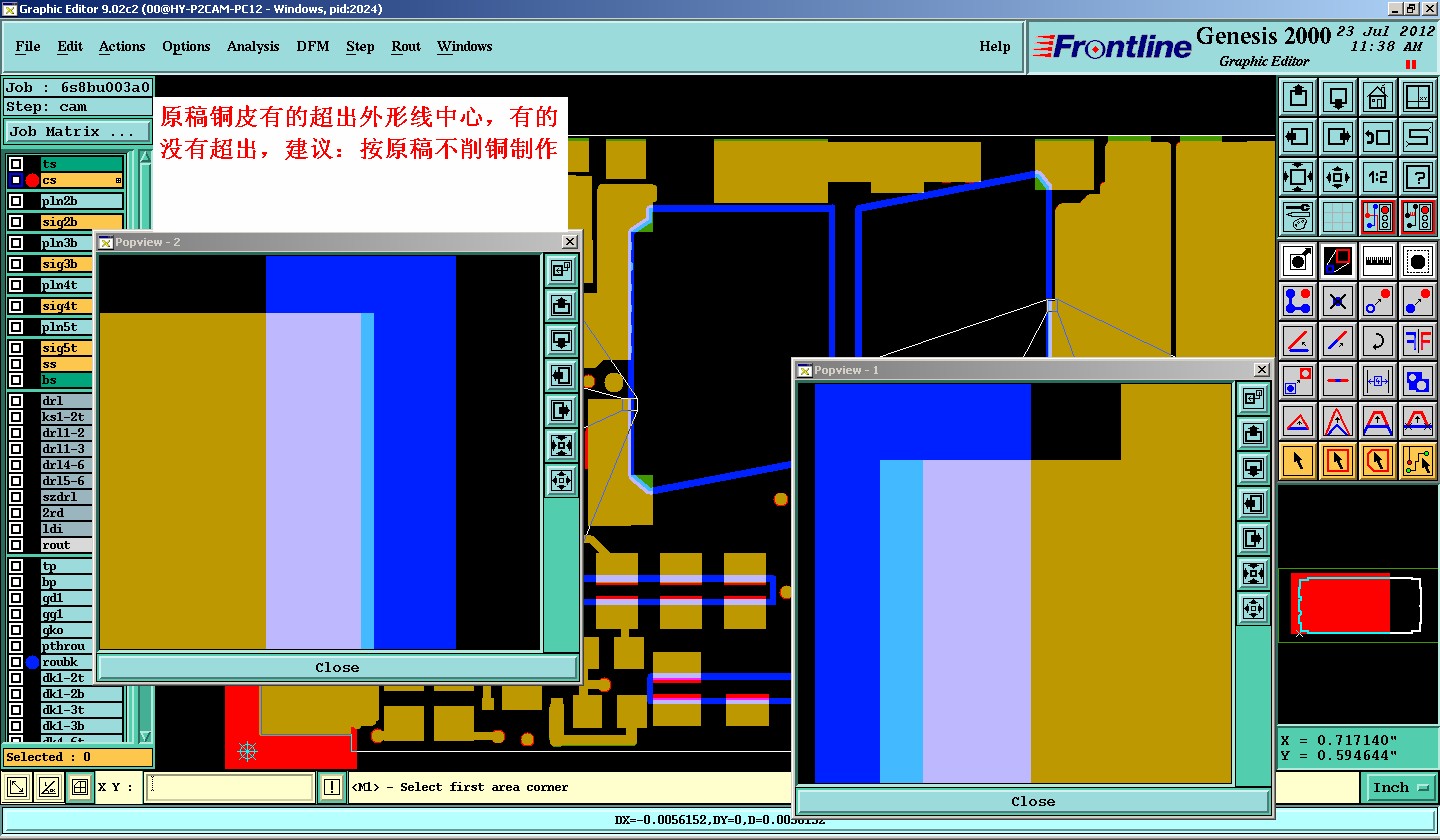Click the 1:2 zoom scale icon
Image resolution: width=1440 pixels, height=840 pixels.
click(x=1378, y=177)
